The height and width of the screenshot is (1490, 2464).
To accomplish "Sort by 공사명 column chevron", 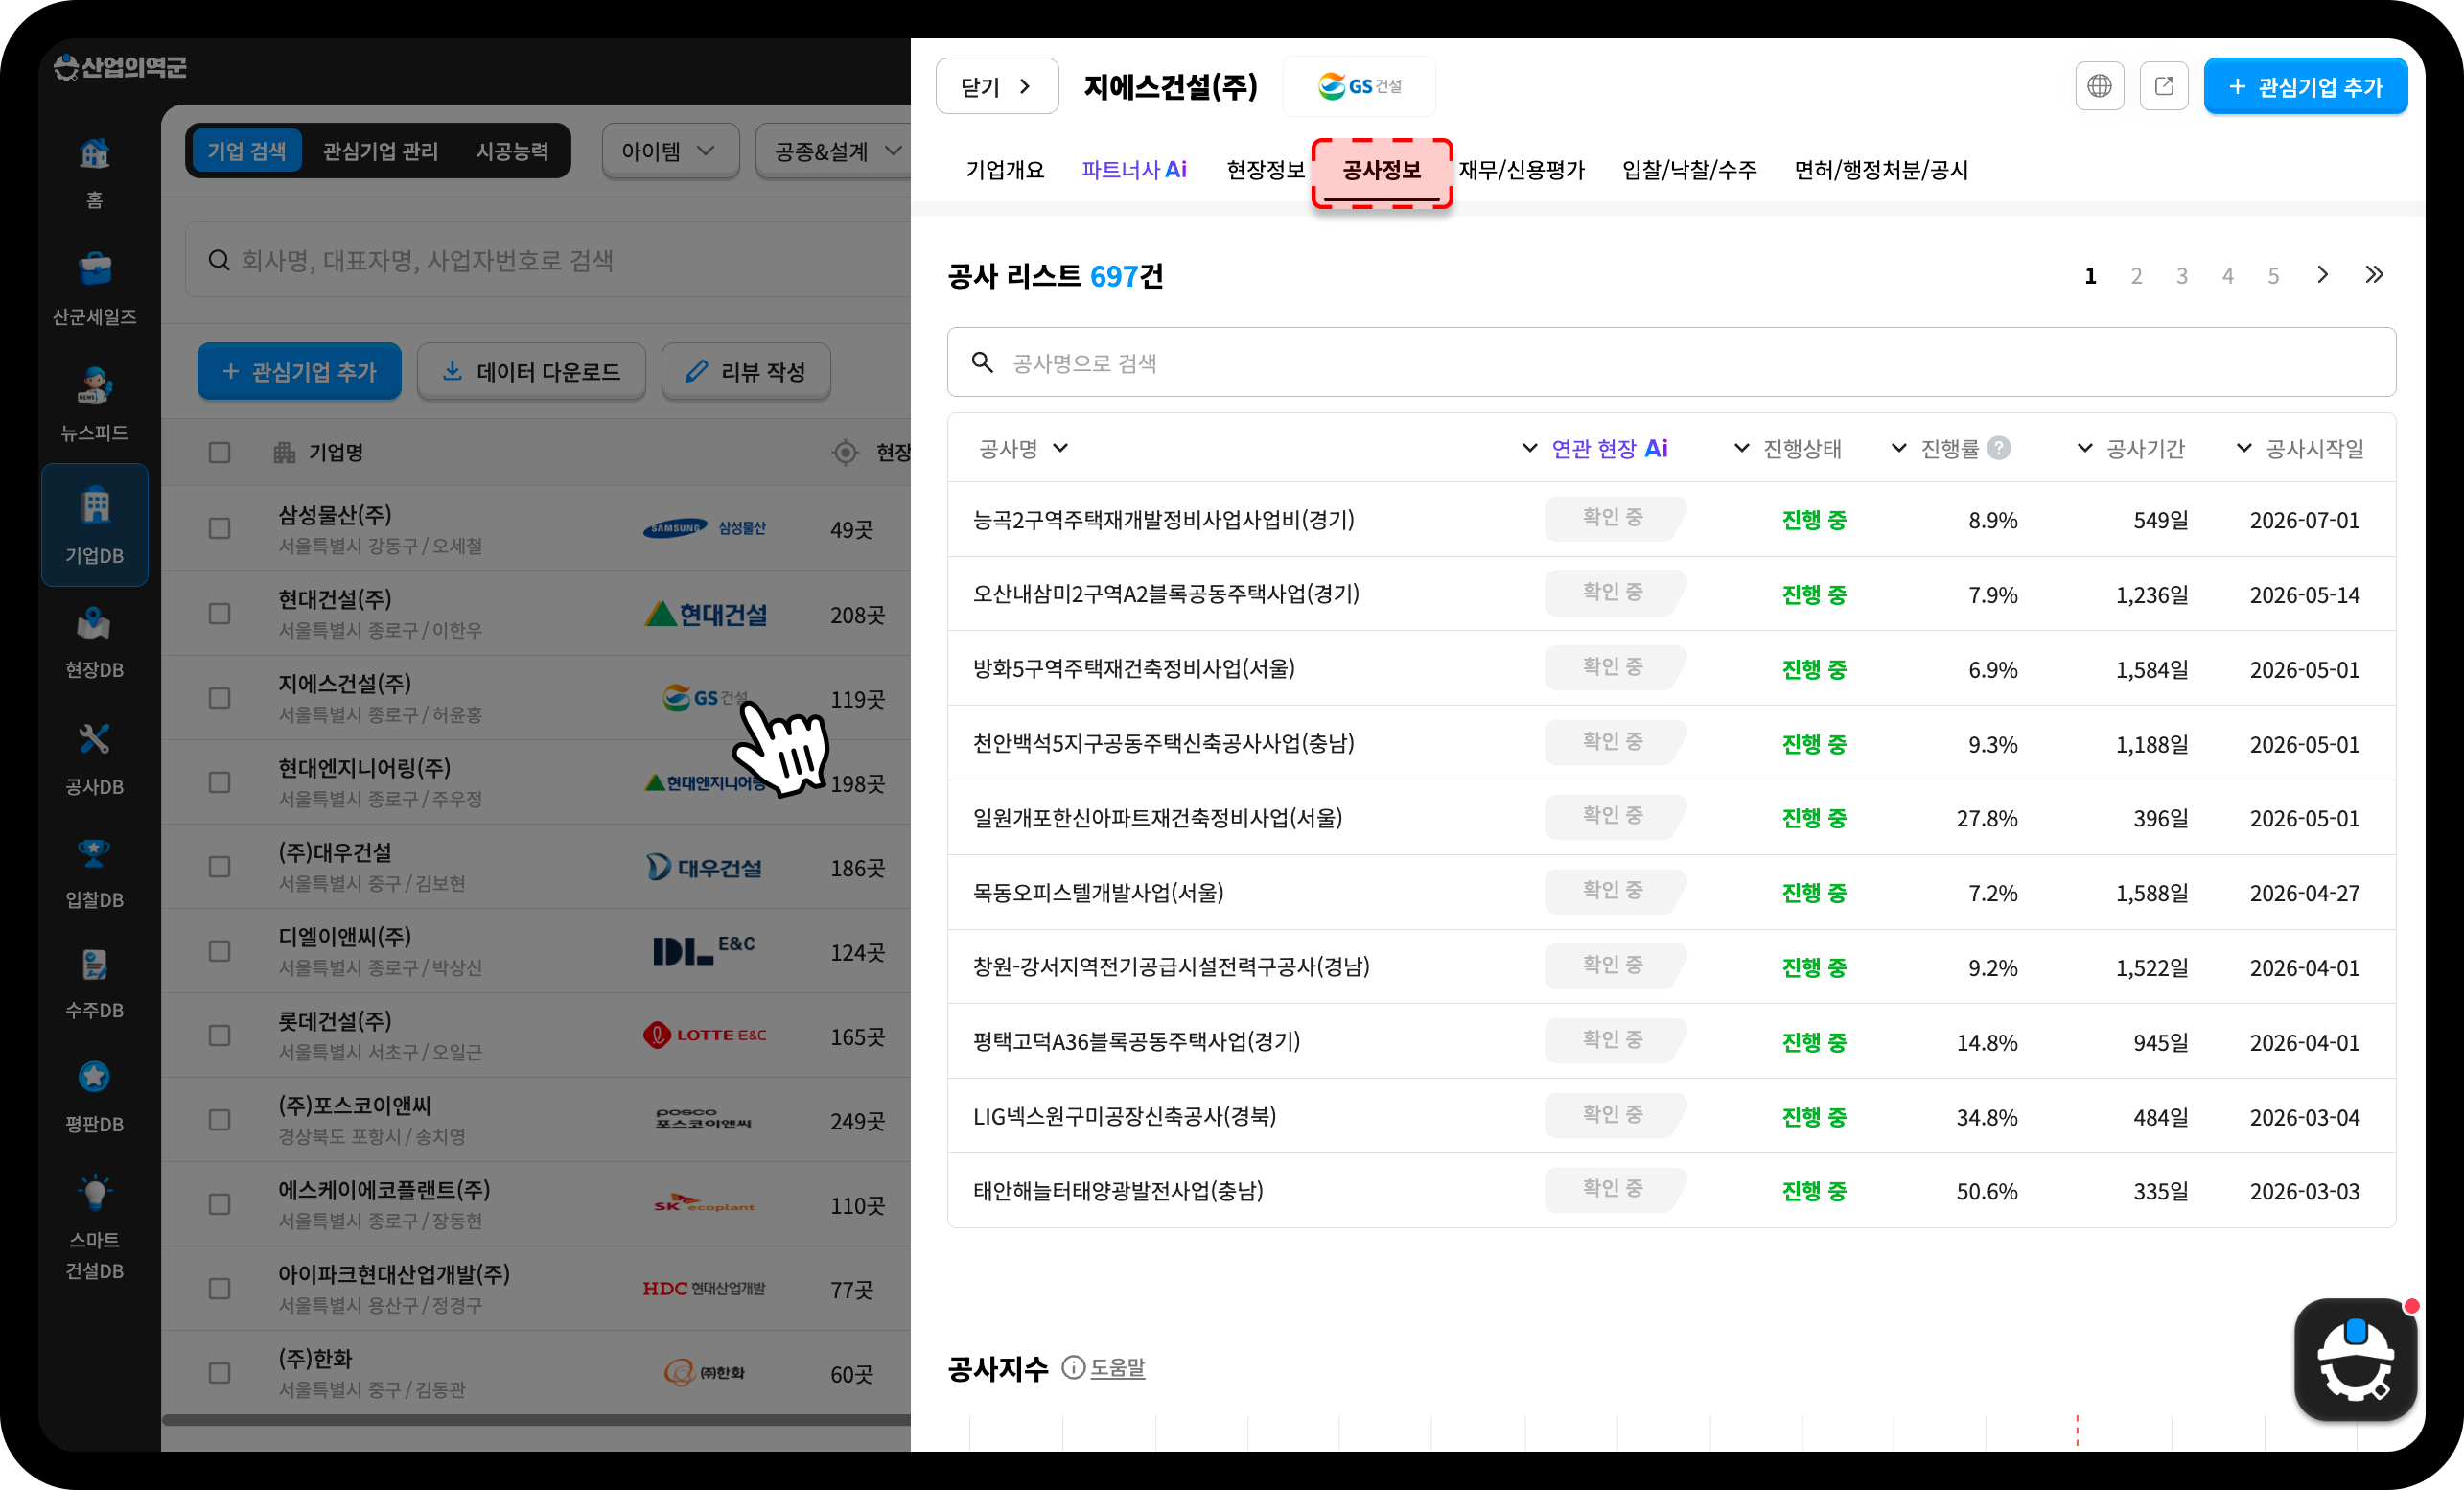I will point(1061,448).
